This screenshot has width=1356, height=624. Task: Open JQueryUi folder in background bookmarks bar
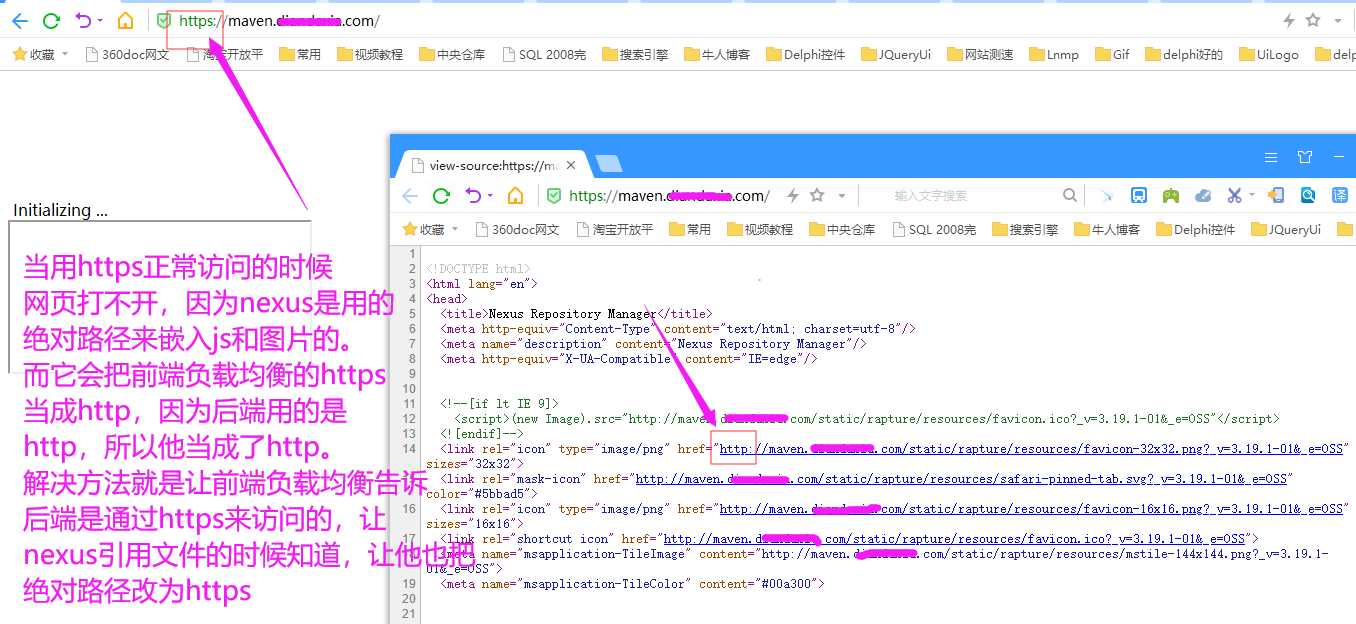895,54
